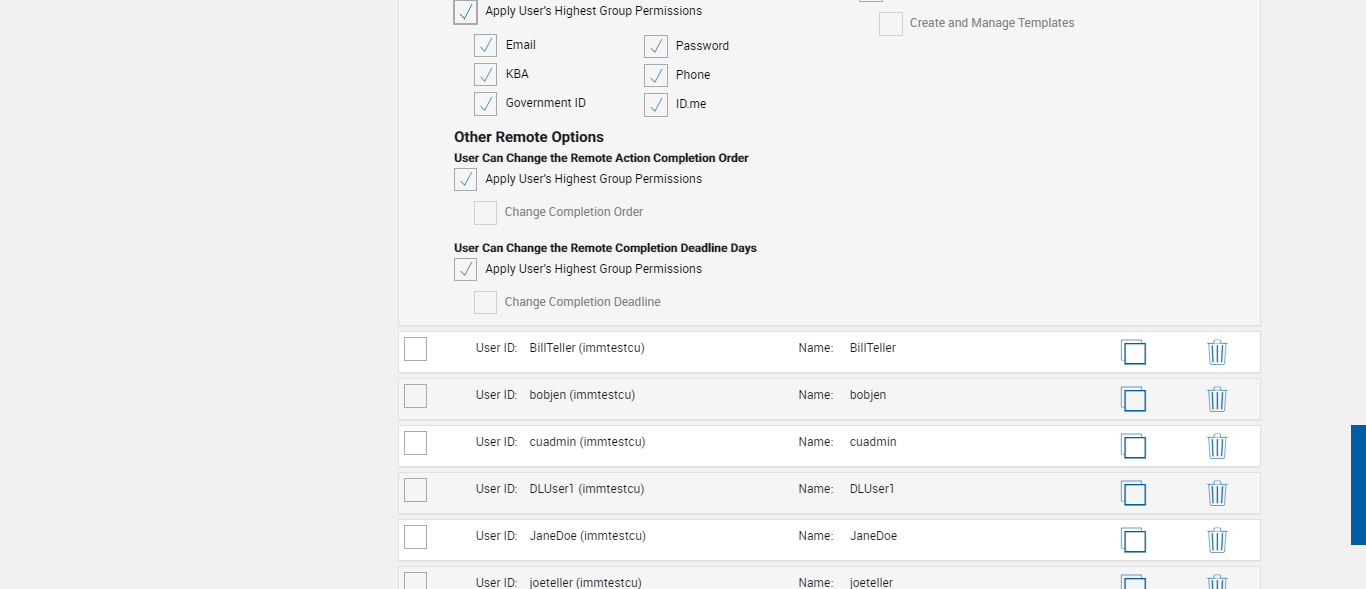Copy the cuadmin user entry
1366x589 pixels.
click(x=1133, y=446)
